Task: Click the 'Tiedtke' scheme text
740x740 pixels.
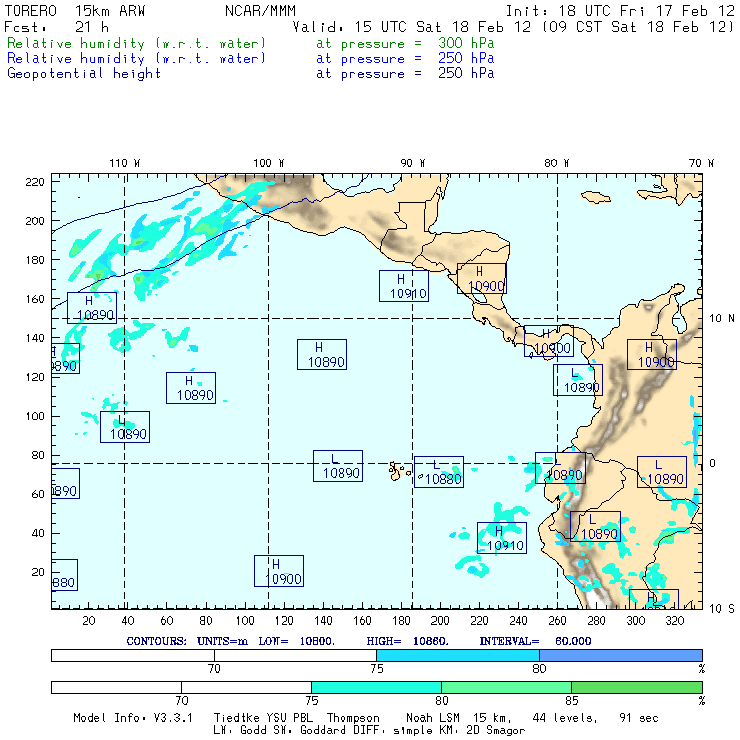Action: pyautogui.click(x=236, y=718)
